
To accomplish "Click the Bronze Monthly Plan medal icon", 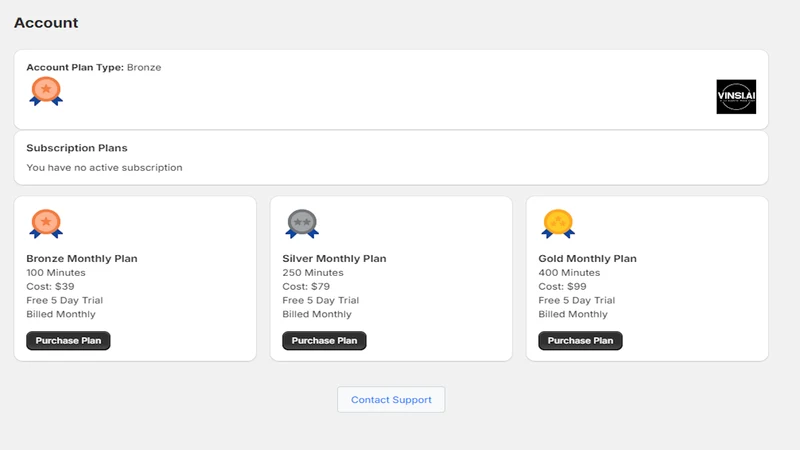I will point(46,223).
